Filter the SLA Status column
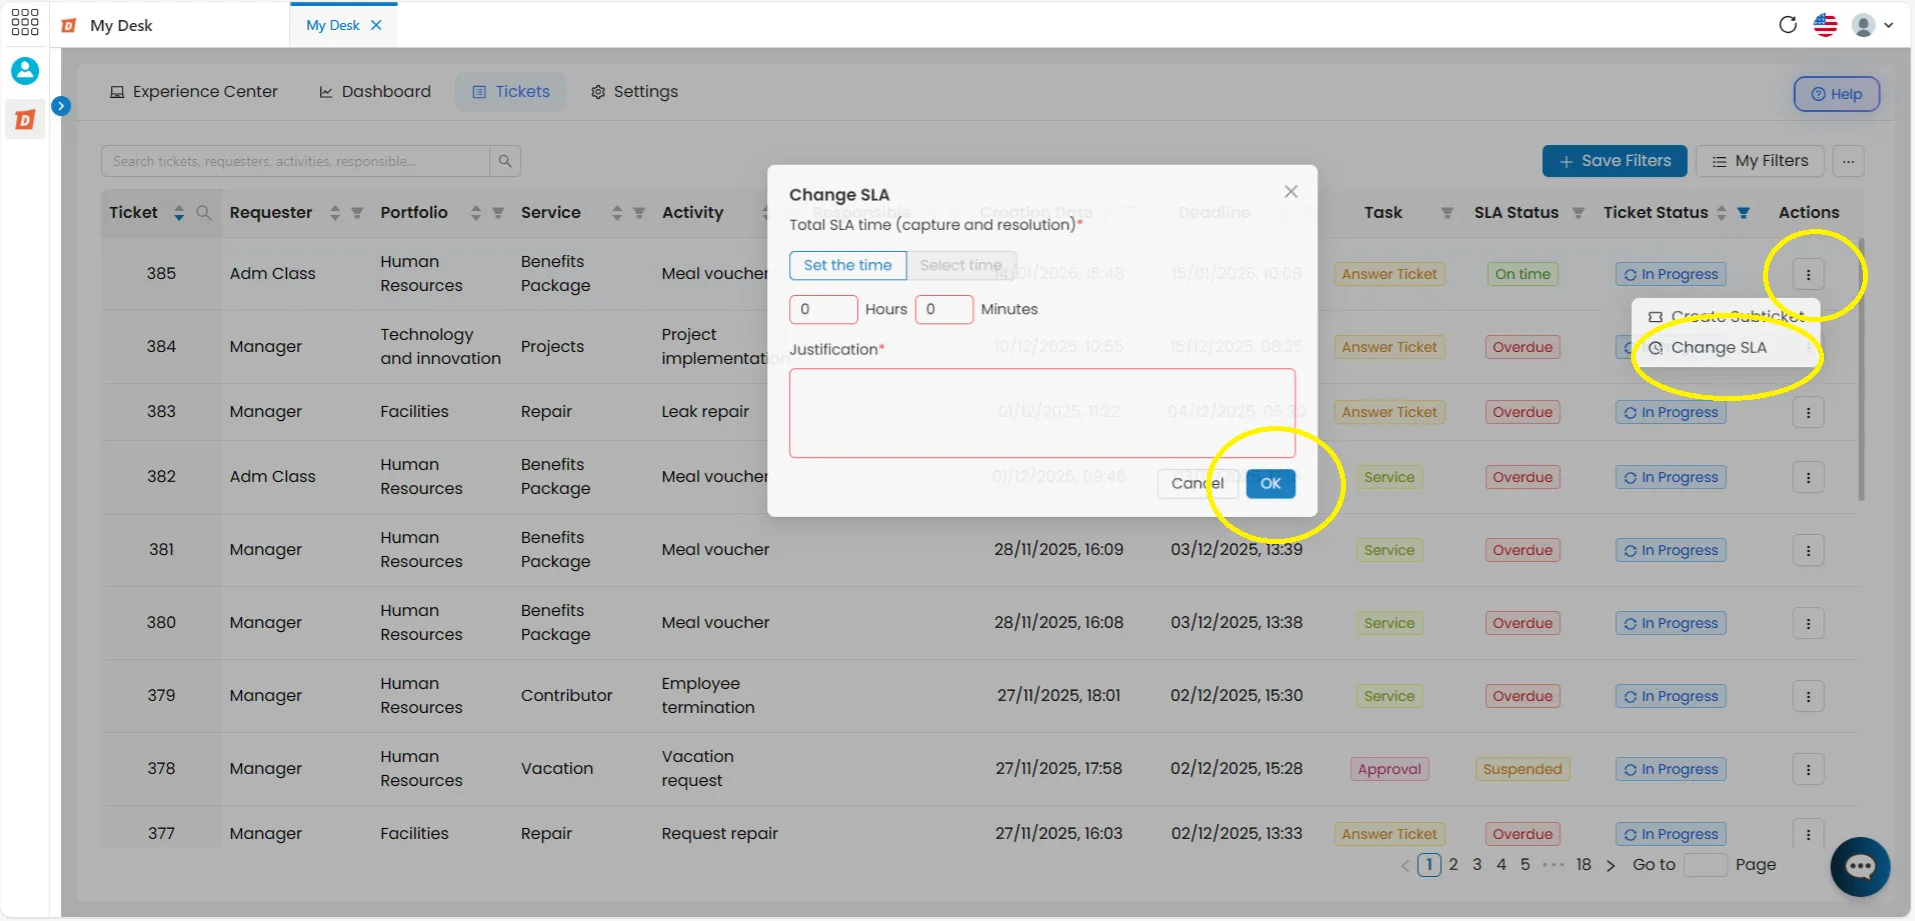The width and height of the screenshot is (1915, 921). (x=1578, y=213)
